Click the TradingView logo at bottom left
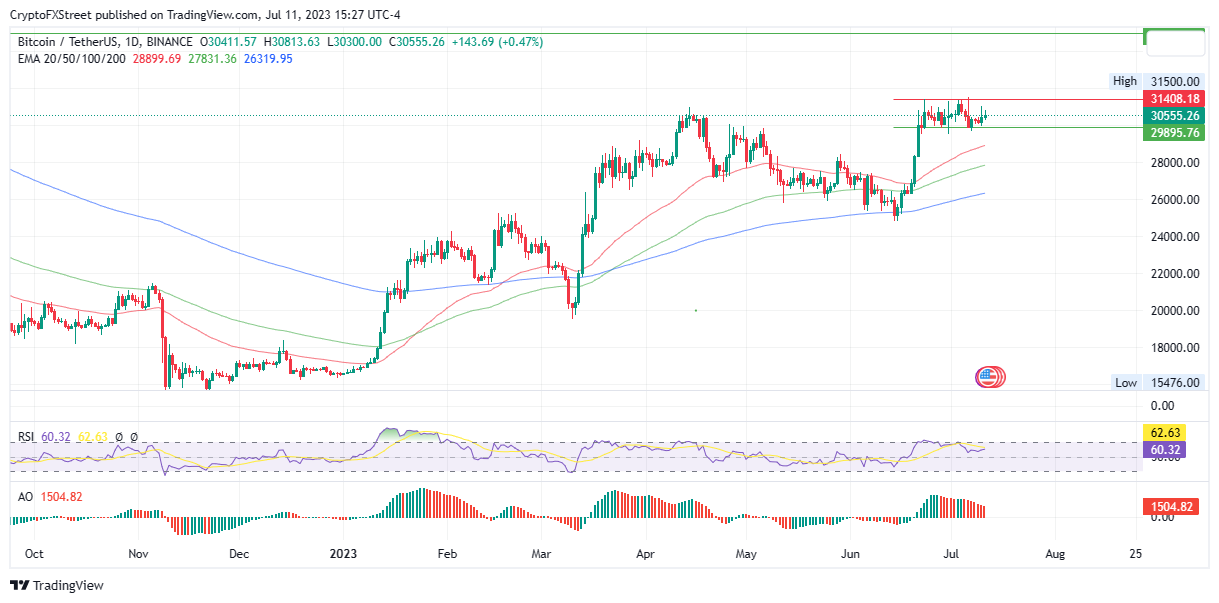Image resolution: width=1219 pixels, height=603 pixels. point(56,586)
